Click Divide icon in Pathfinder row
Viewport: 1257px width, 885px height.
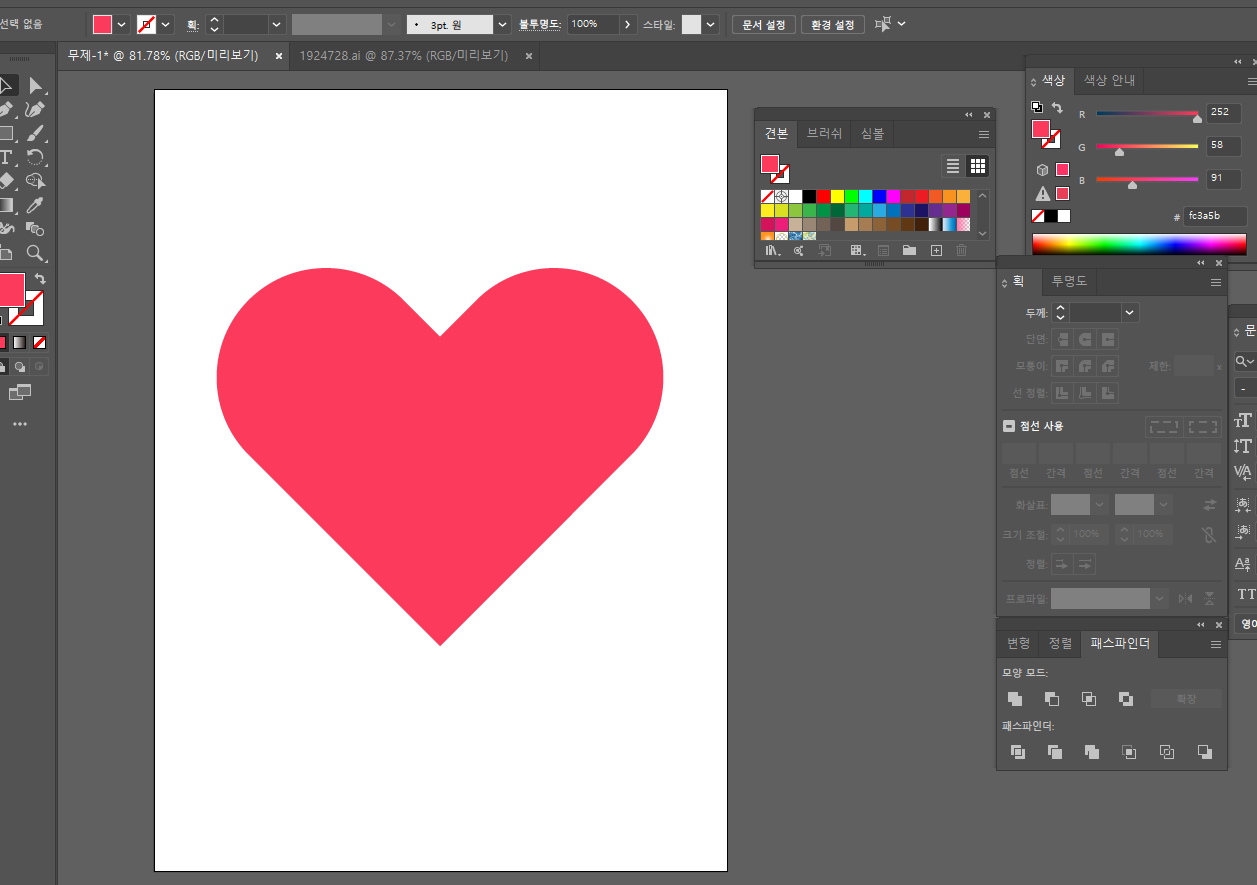click(x=1018, y=752)
